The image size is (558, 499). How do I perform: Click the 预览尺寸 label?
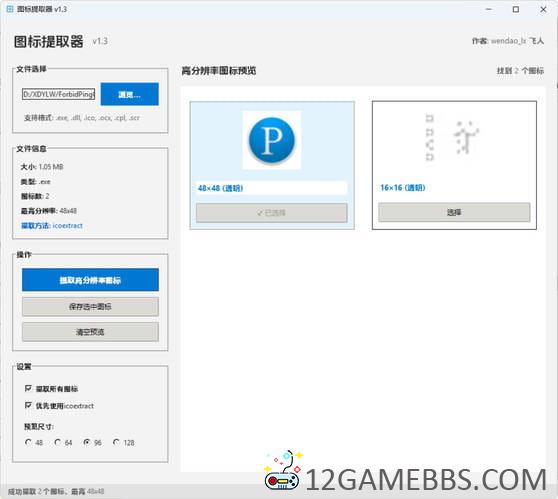pyautogui.click(x=39, y=426)
